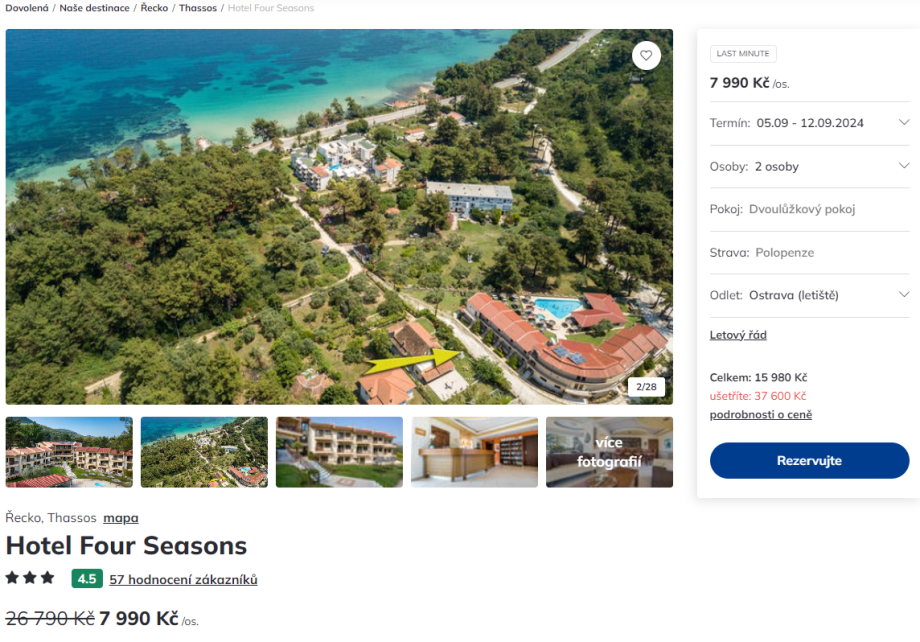This screenshot has height=642, width=920.
Task: Navigate to Řecko breadcrumb
Action: tap(154, 8)
